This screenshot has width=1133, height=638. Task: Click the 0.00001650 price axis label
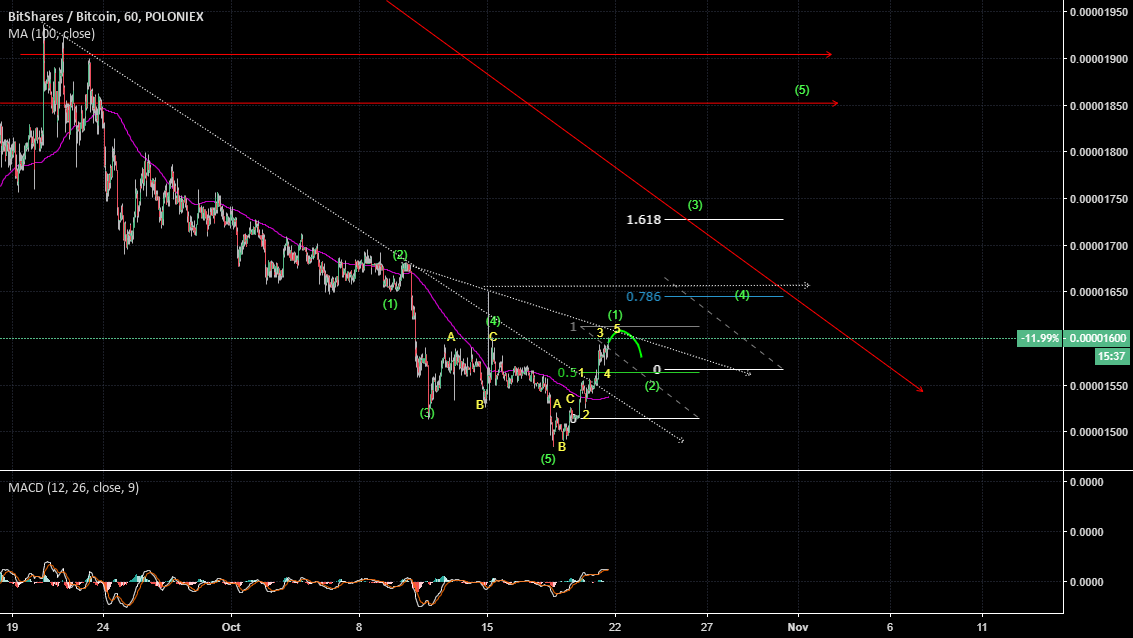tap(1098, 292)
